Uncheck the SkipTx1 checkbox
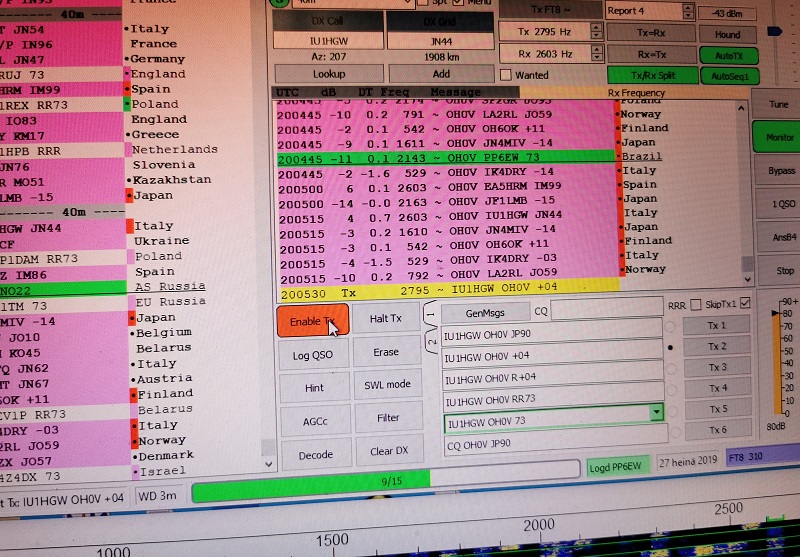Screen dimensions: 800x557 (745, 302)
